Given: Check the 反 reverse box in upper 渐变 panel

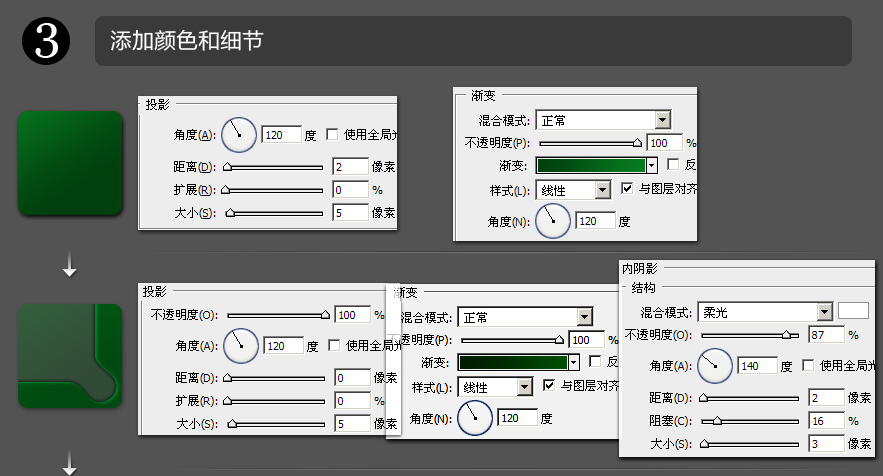Looking at the screenshot, I should point(673,164).
